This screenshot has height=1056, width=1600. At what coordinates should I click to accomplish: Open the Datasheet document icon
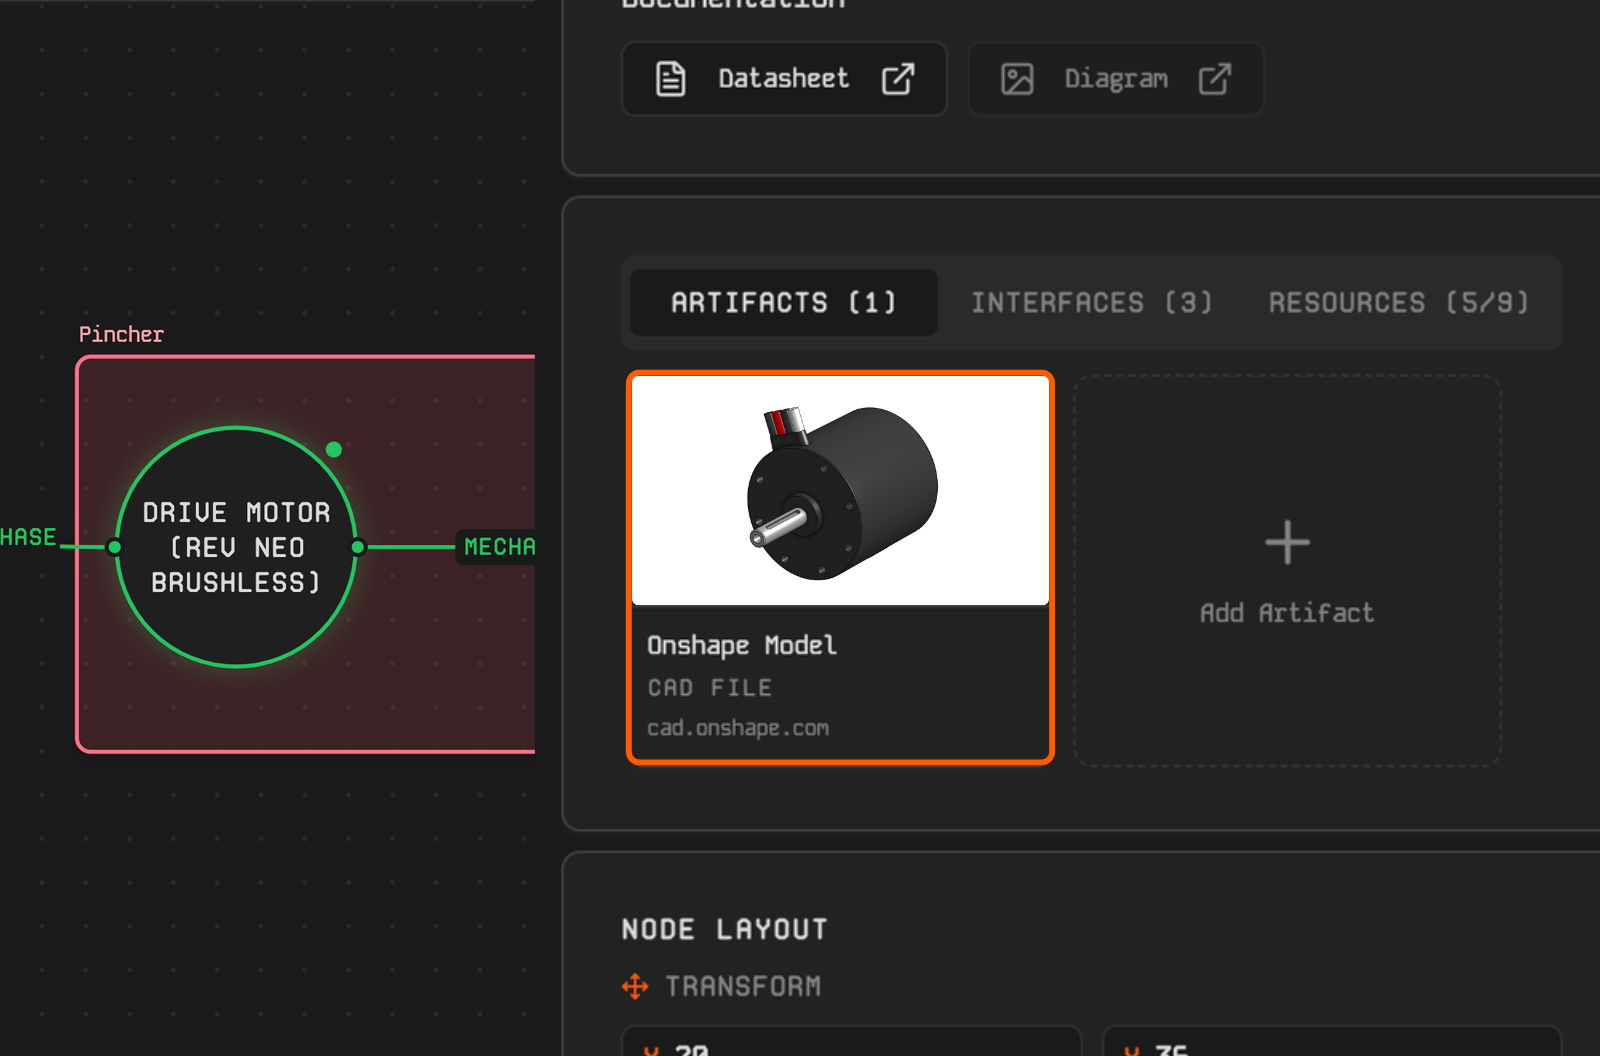tap(670, 78)
